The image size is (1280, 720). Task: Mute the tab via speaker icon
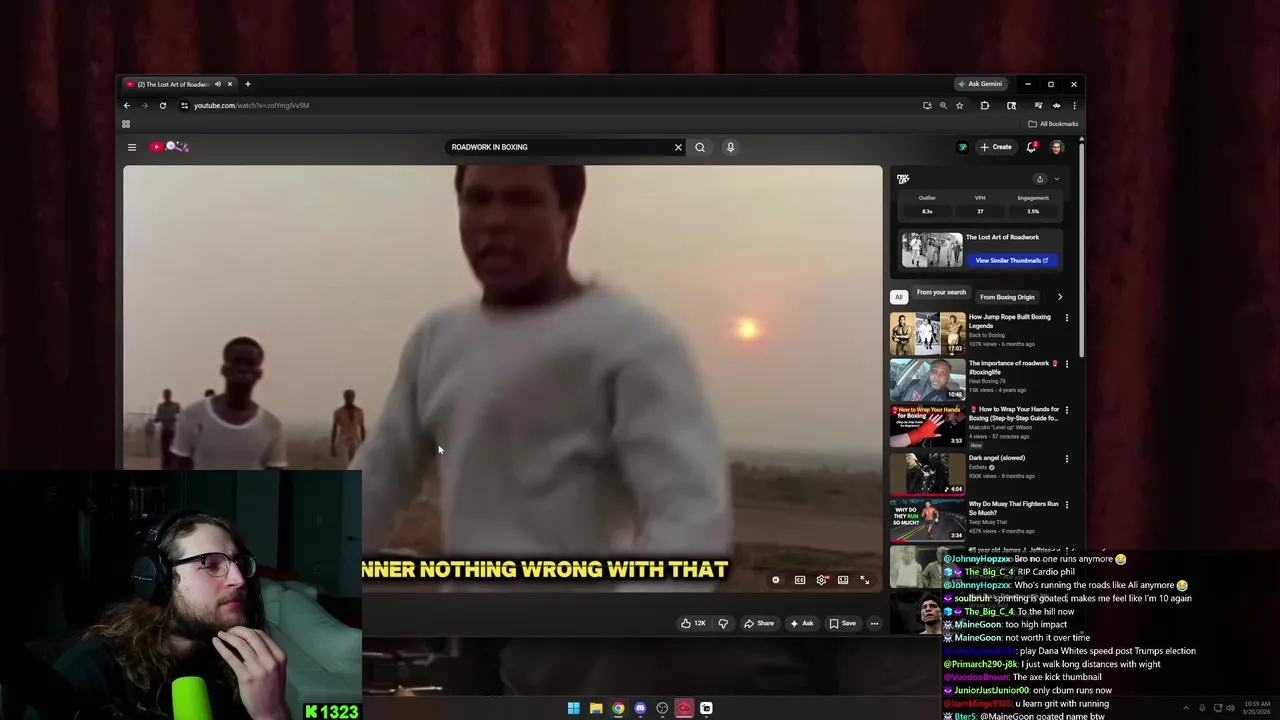tap(217, 84)
